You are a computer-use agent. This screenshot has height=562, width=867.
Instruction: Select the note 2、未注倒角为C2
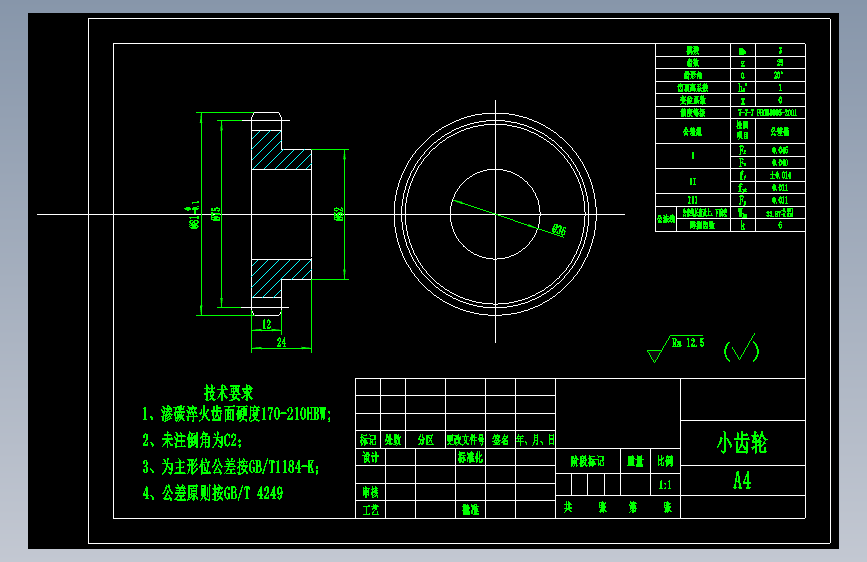(192, 440)
